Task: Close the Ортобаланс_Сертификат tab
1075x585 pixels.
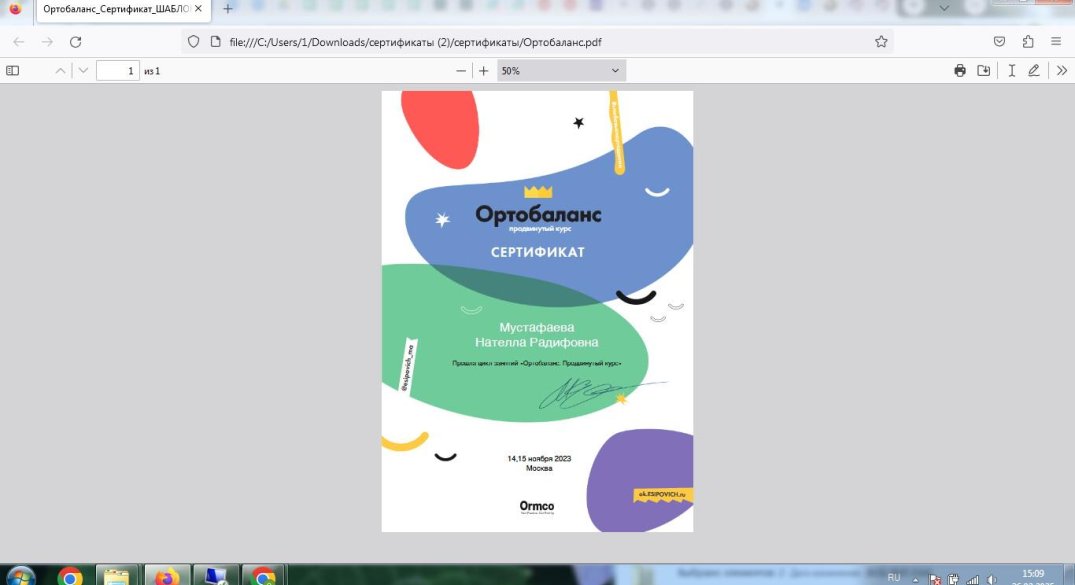Action: (198, 9)
